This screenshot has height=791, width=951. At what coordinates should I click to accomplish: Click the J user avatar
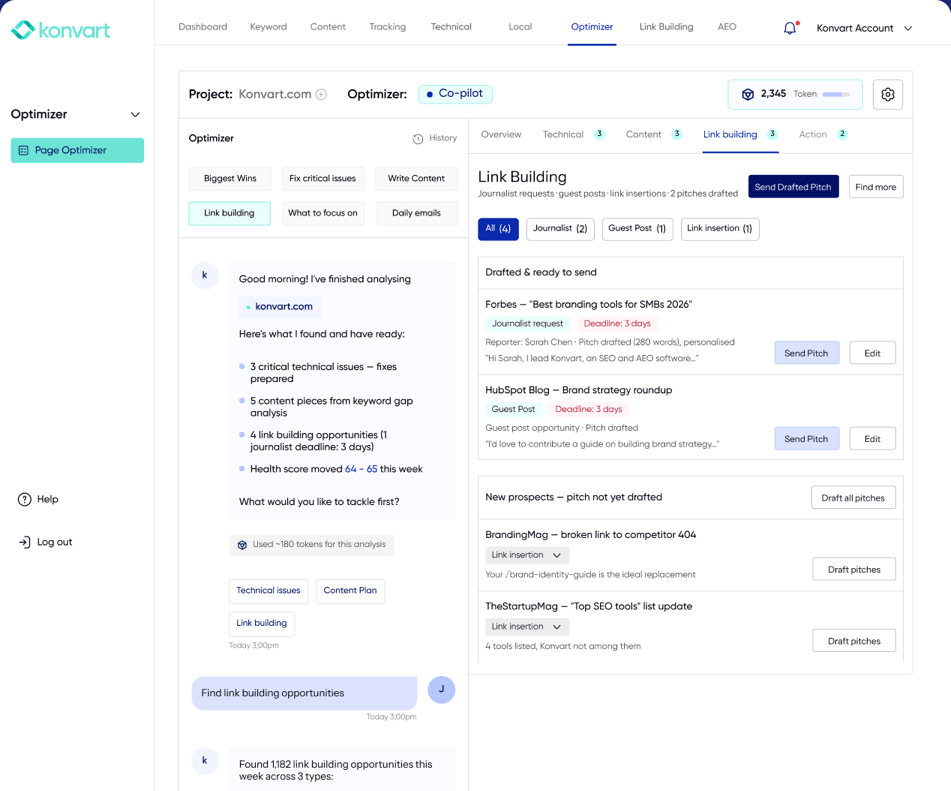click(442, 690)
